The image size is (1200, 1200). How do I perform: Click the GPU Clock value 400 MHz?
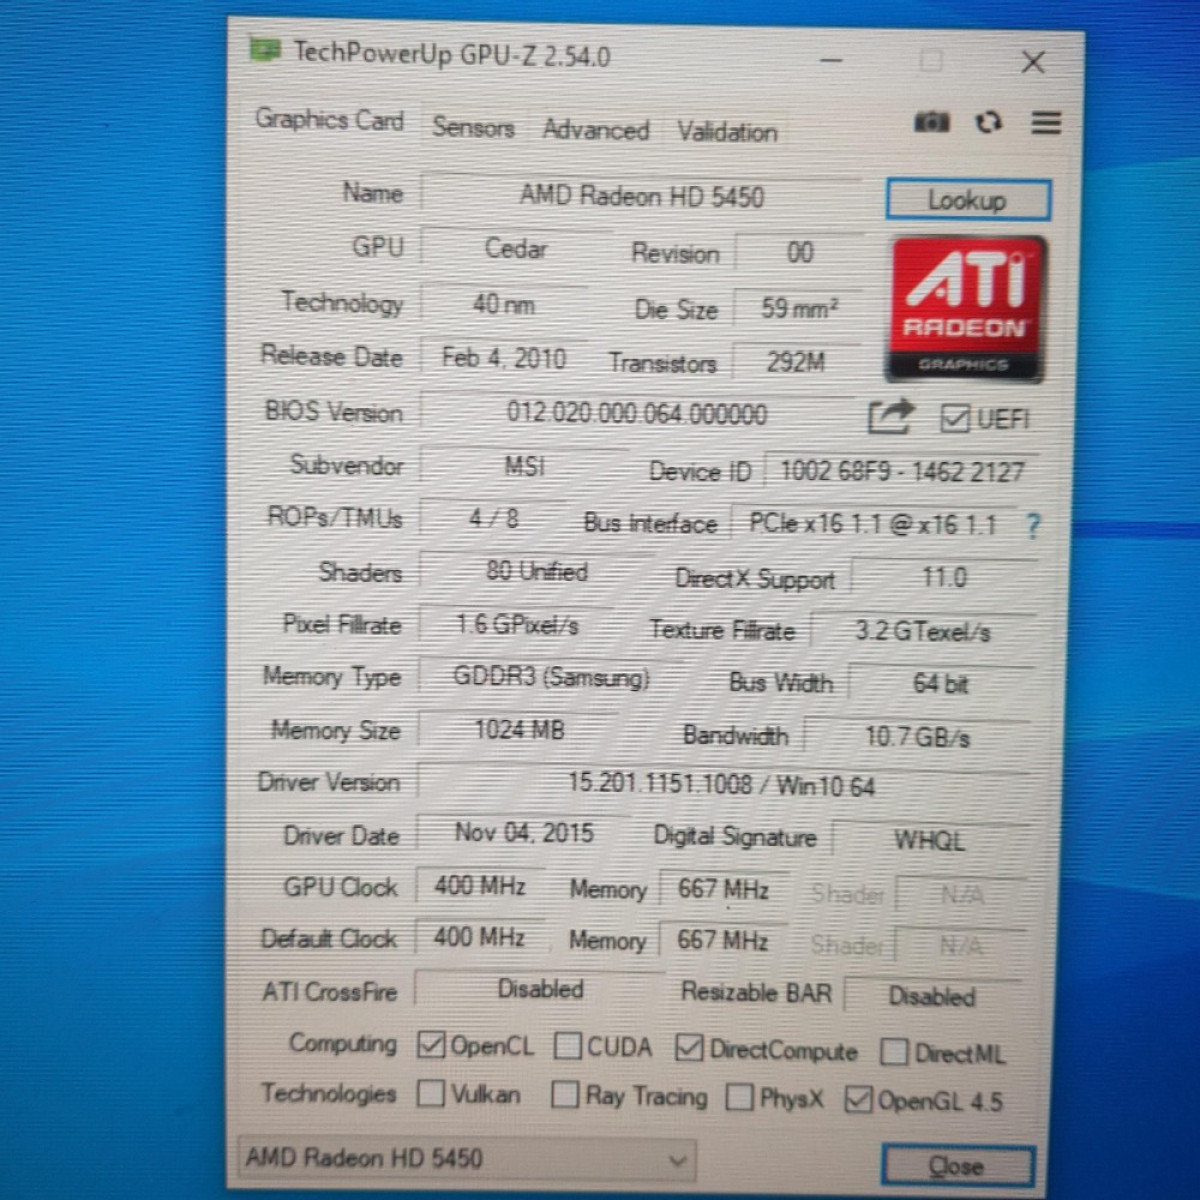[480, 886]
